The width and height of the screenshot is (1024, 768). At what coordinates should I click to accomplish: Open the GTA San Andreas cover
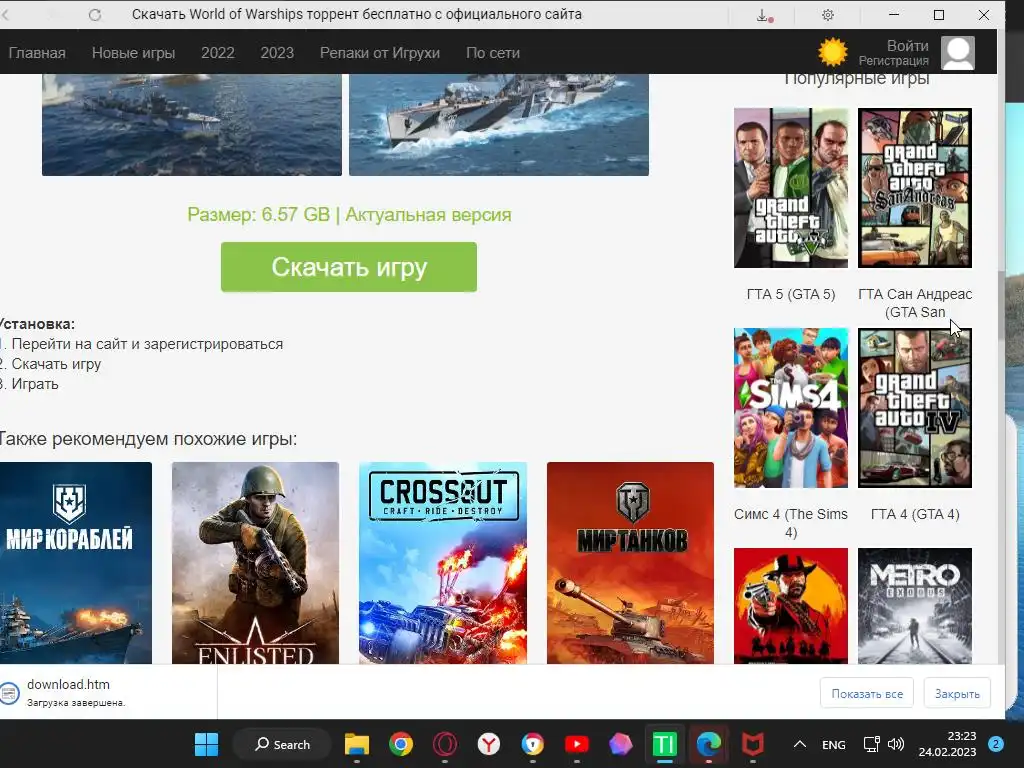coord(915,188)
